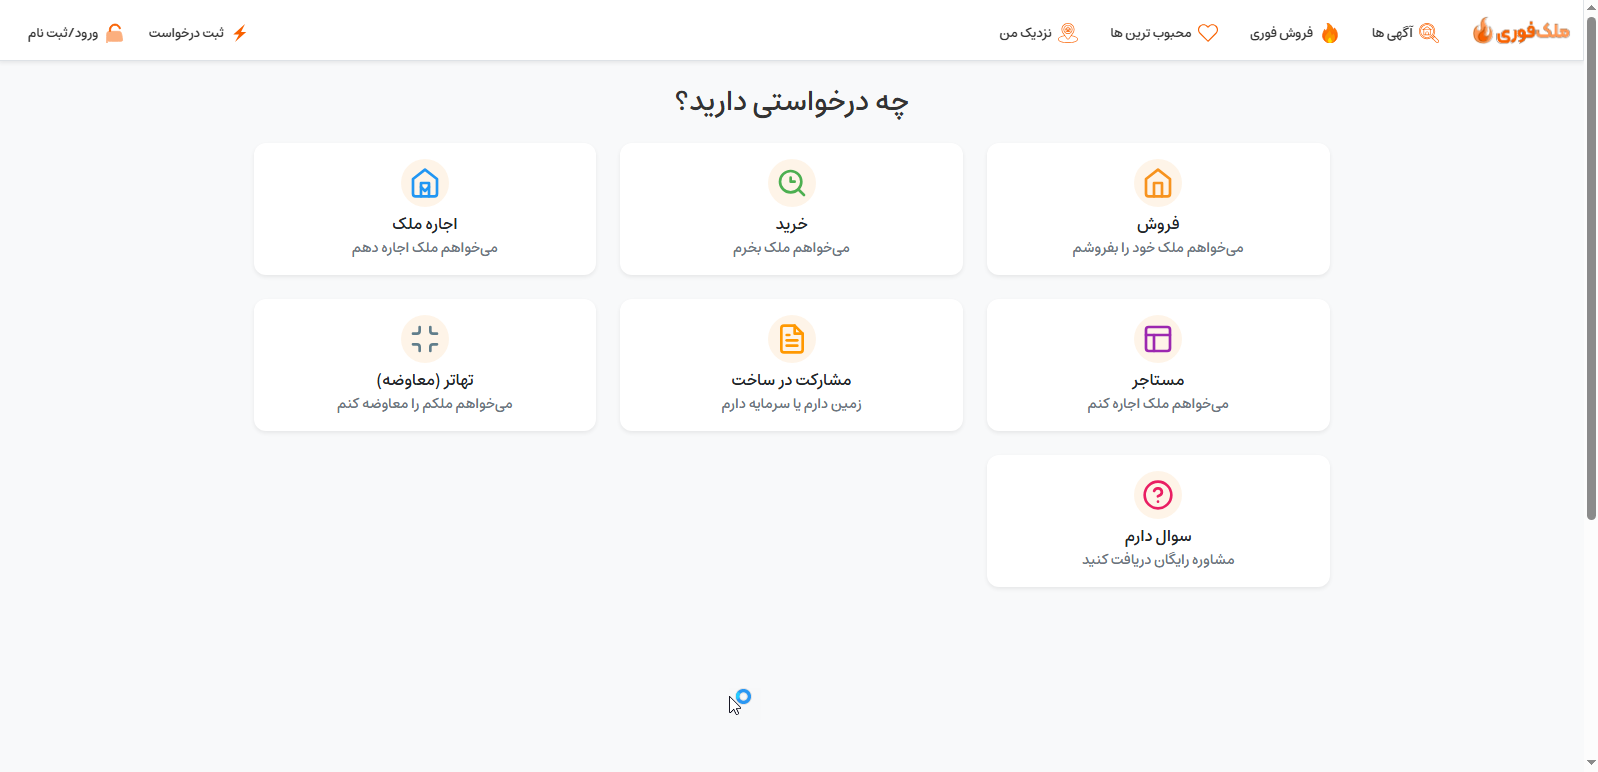Screen dimensions: 1598x772
Task: Click the flame icon beside فروش فوری
Action: [1330, 33]
